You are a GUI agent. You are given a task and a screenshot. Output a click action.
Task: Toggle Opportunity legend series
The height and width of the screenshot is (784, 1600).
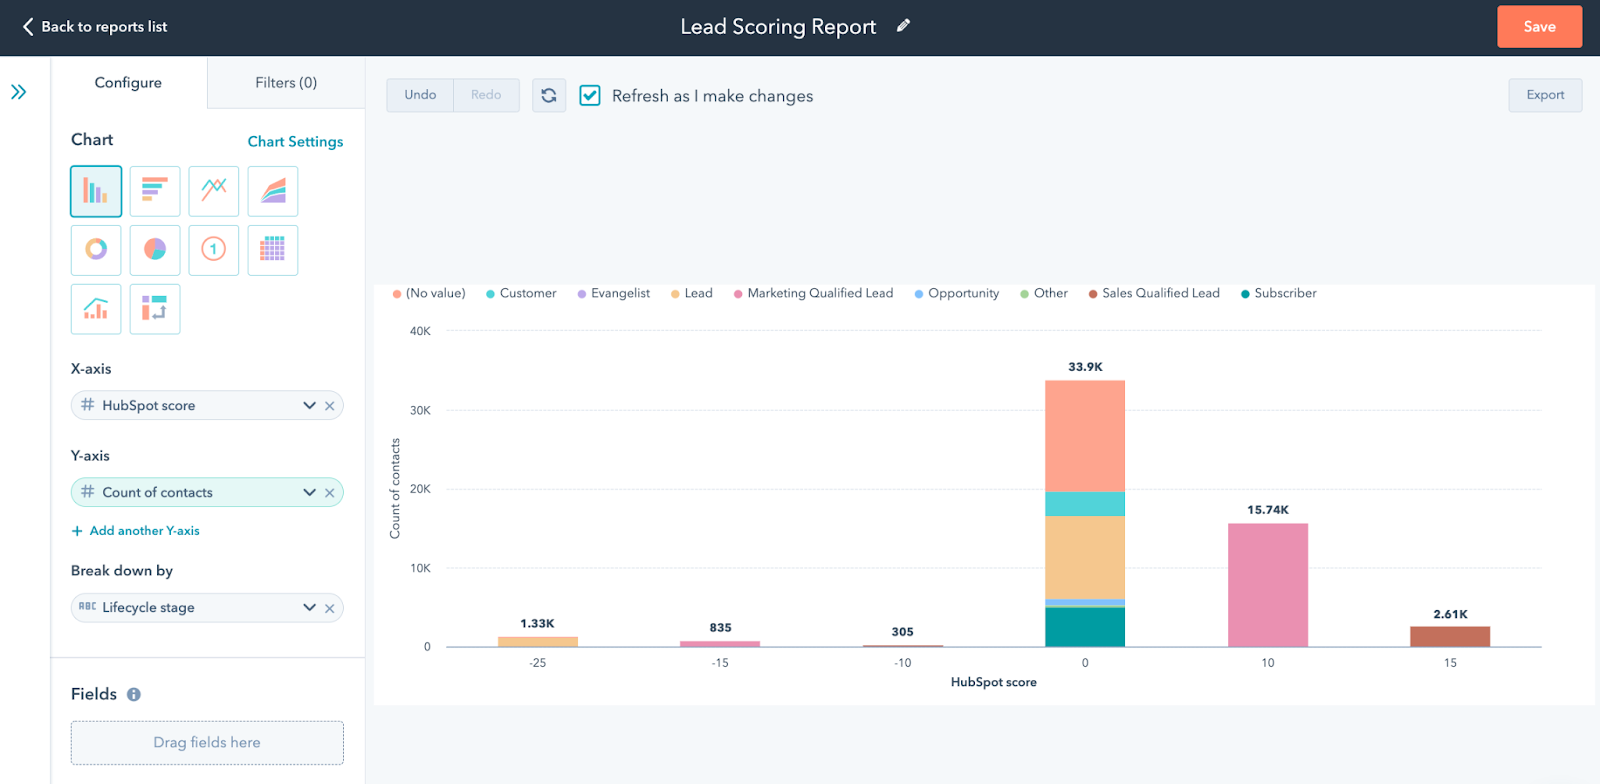[957, 293]
